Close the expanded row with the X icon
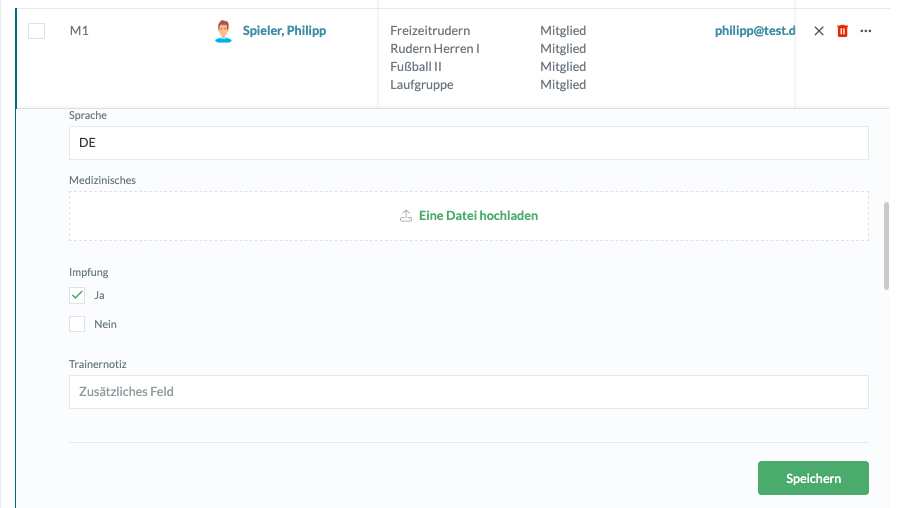This screenshot has height=508, width=902. tap(819, 31)
